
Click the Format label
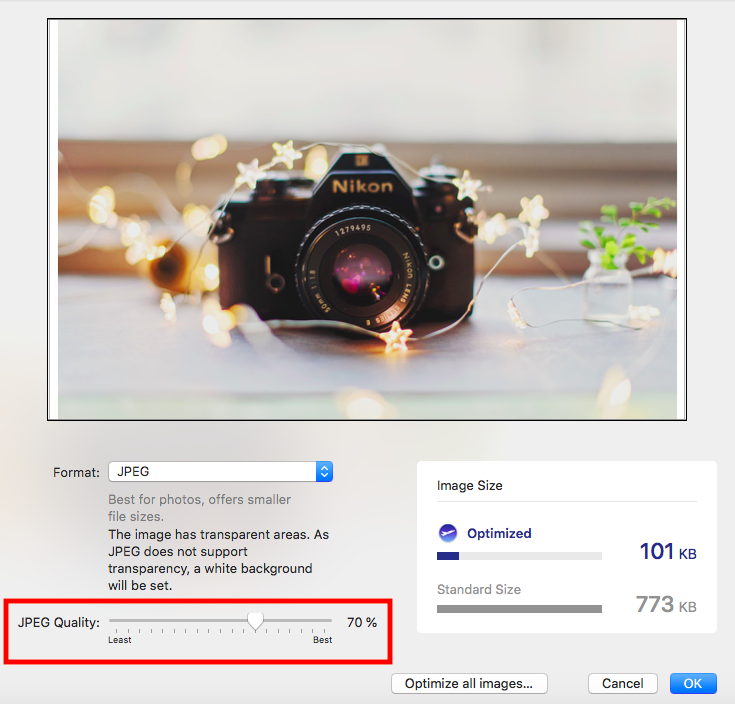(x=76, y=472)
